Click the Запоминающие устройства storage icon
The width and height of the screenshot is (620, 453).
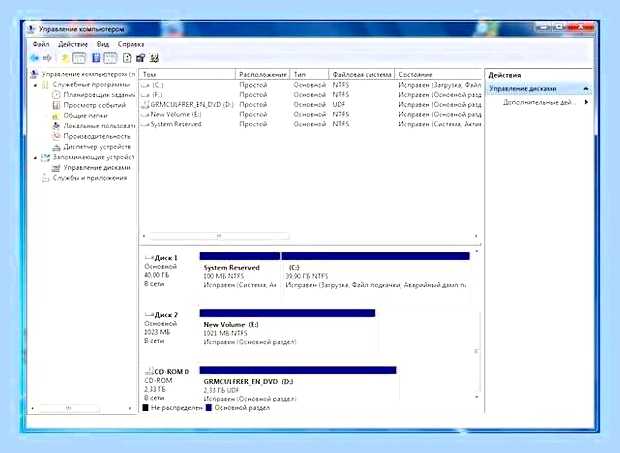point(45,157)
